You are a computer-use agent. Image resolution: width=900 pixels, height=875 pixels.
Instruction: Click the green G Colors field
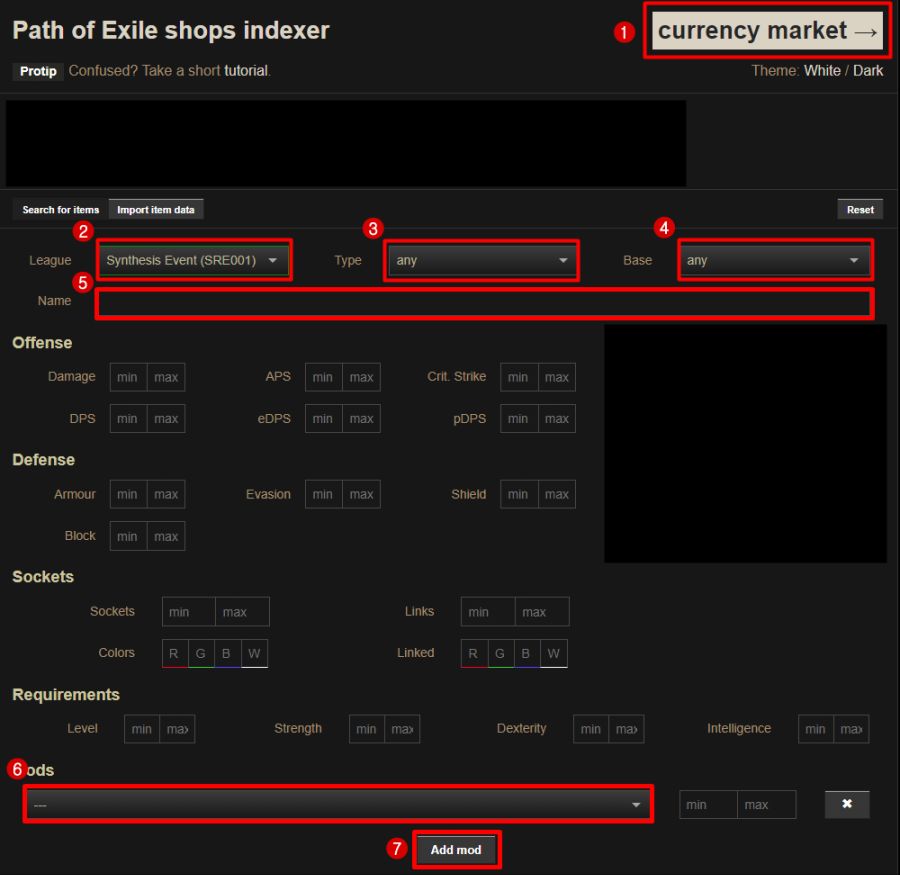(x=201, y=653)
